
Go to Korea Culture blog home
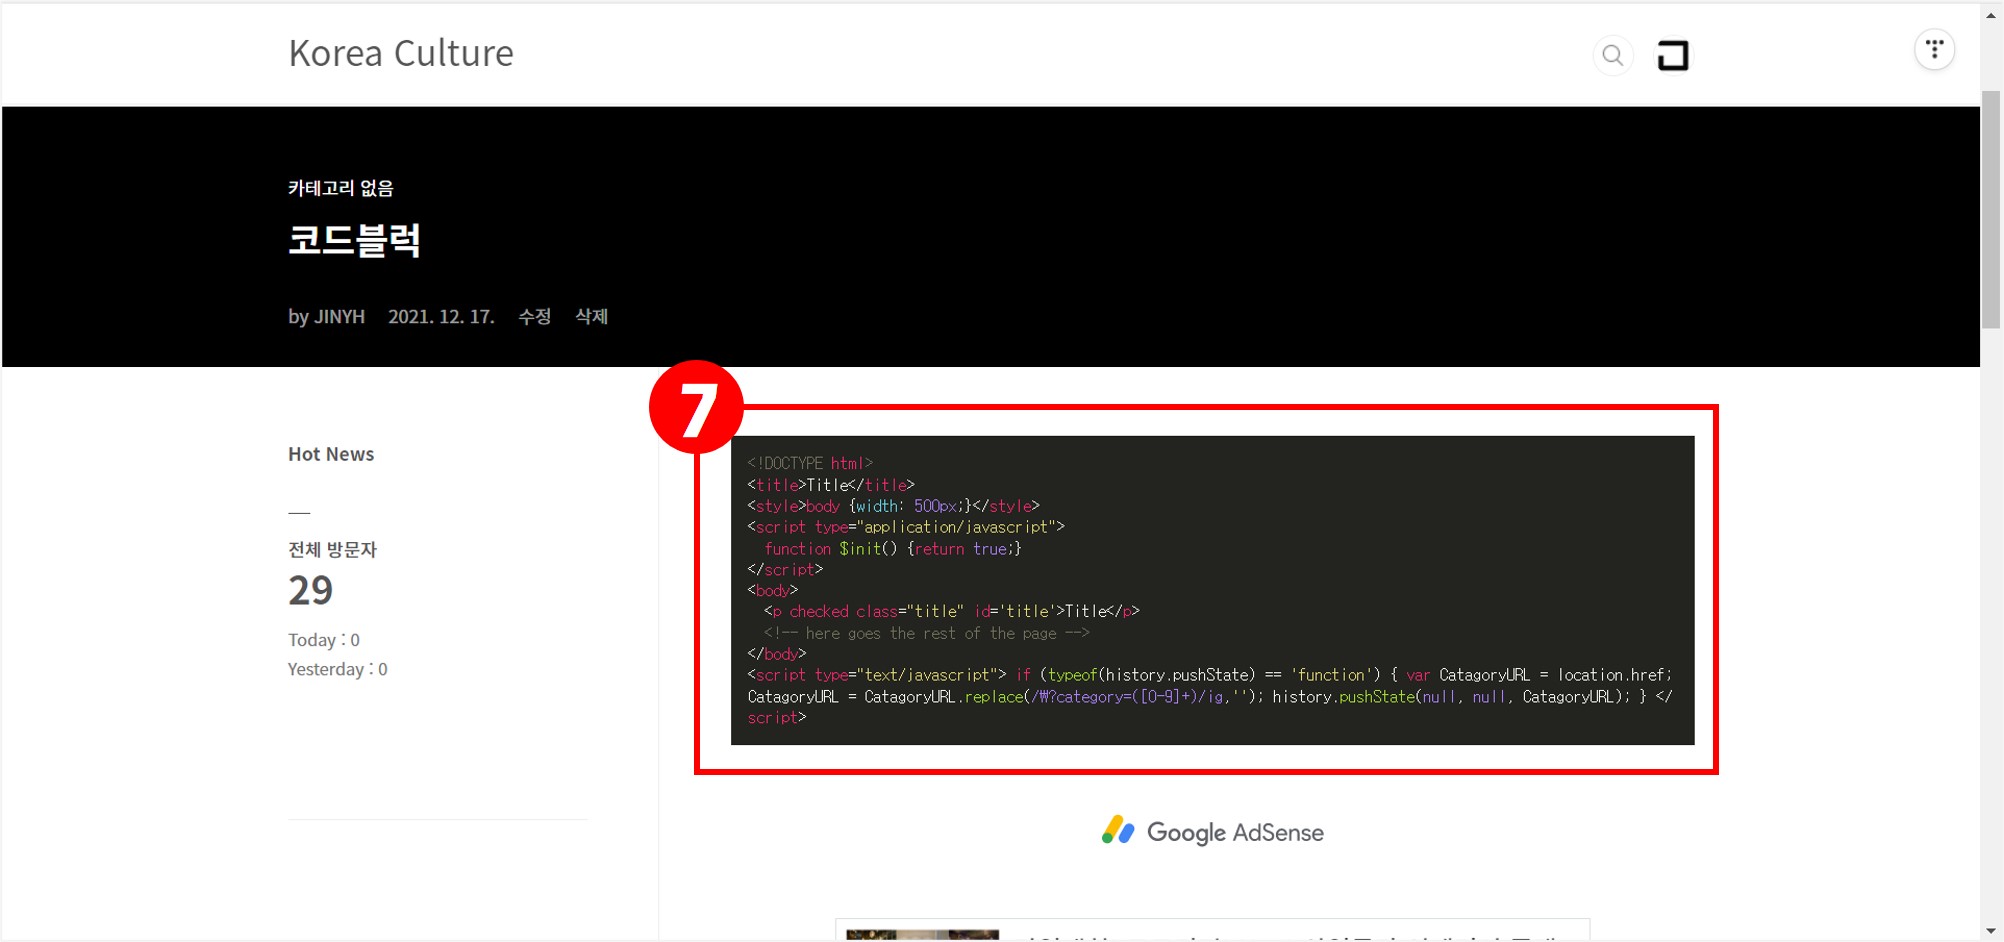point(401,53)
